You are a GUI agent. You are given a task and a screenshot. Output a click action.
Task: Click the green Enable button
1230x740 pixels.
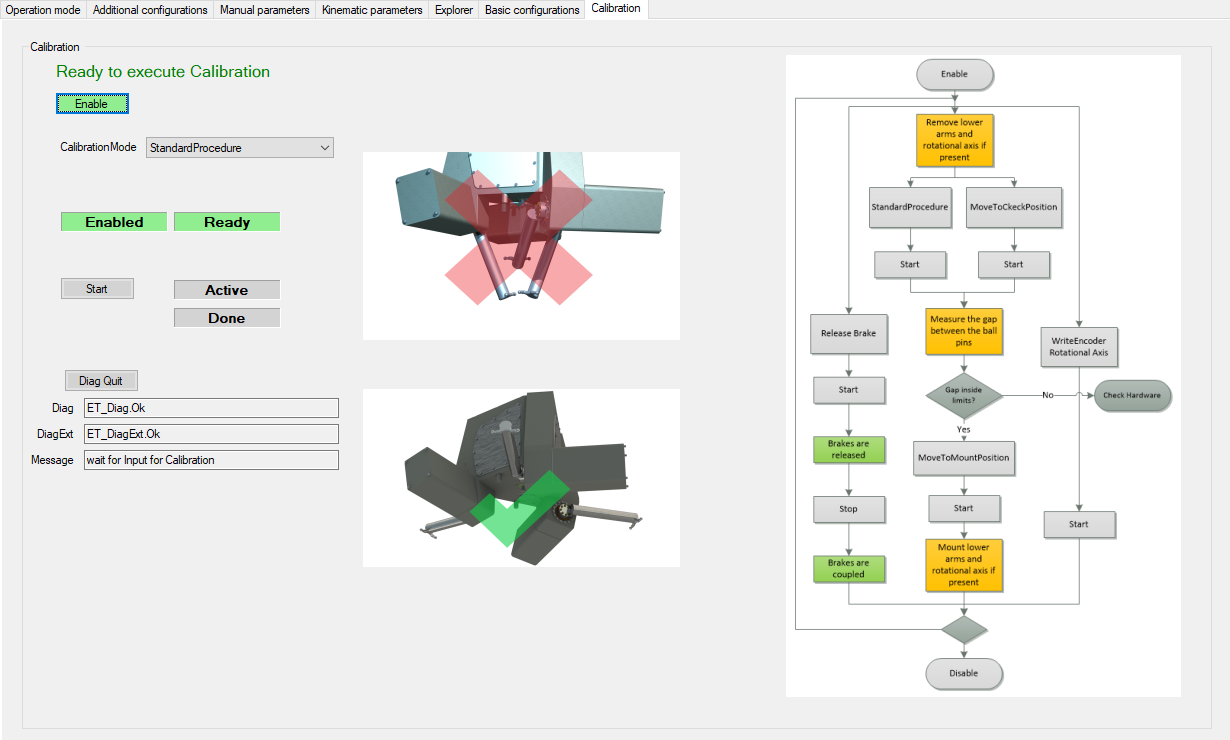[x=92, y=104]
